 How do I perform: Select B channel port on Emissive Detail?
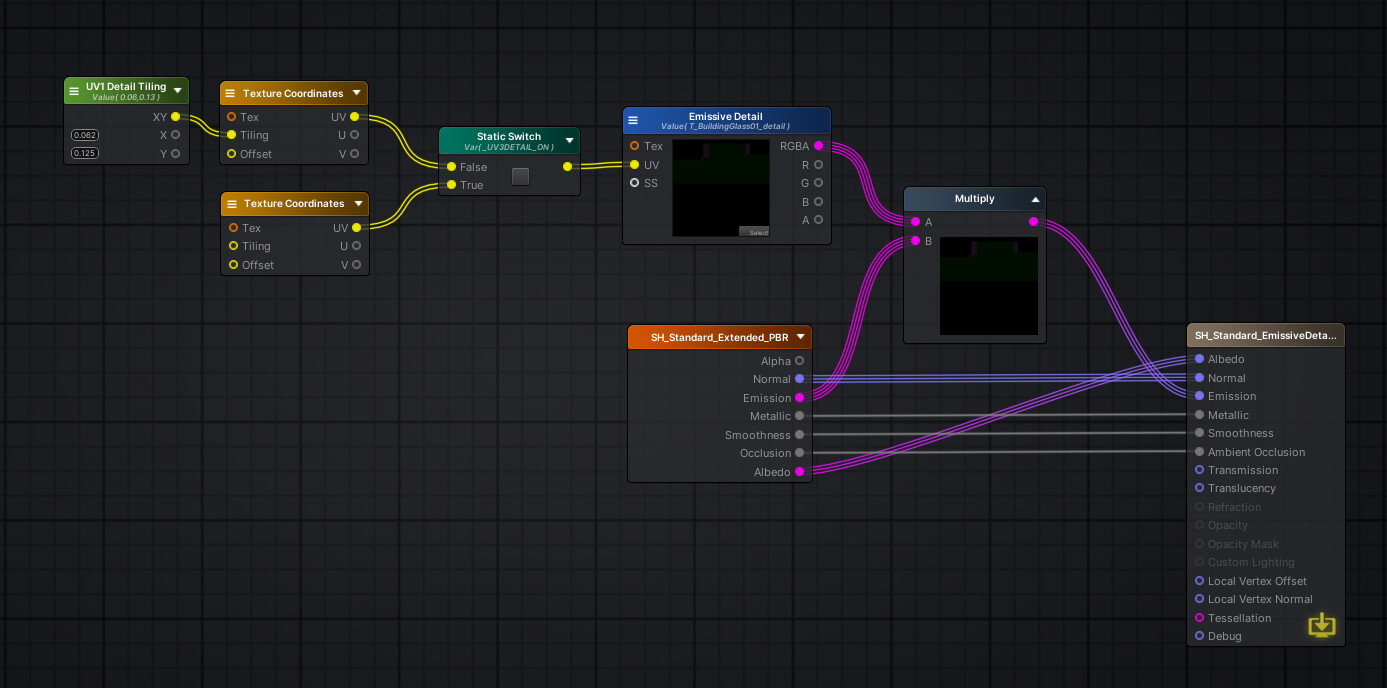pyautogui.click(x=819, y=201)
